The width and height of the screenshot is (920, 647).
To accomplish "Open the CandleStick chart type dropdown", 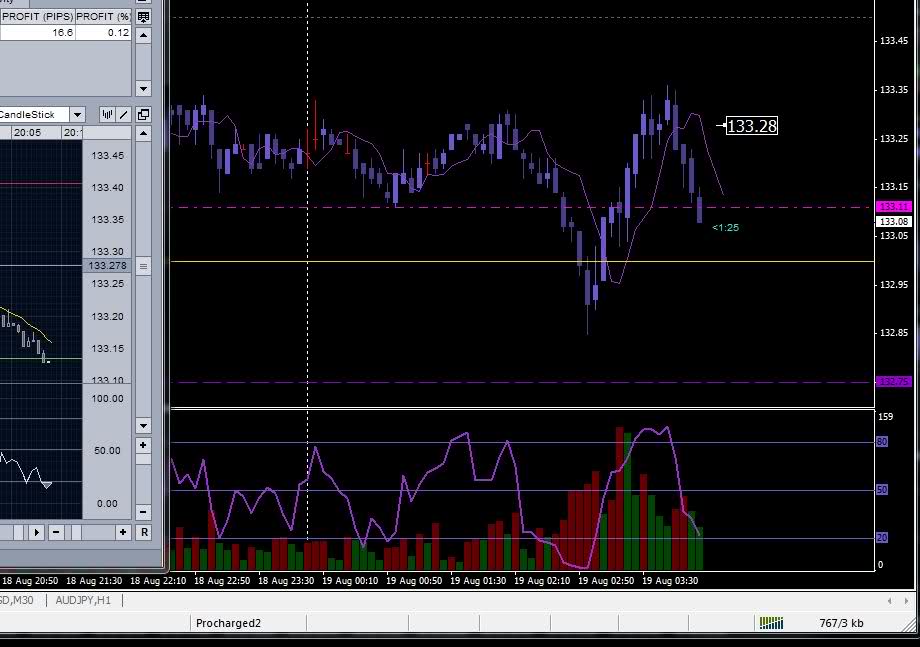I will (77, 115).
